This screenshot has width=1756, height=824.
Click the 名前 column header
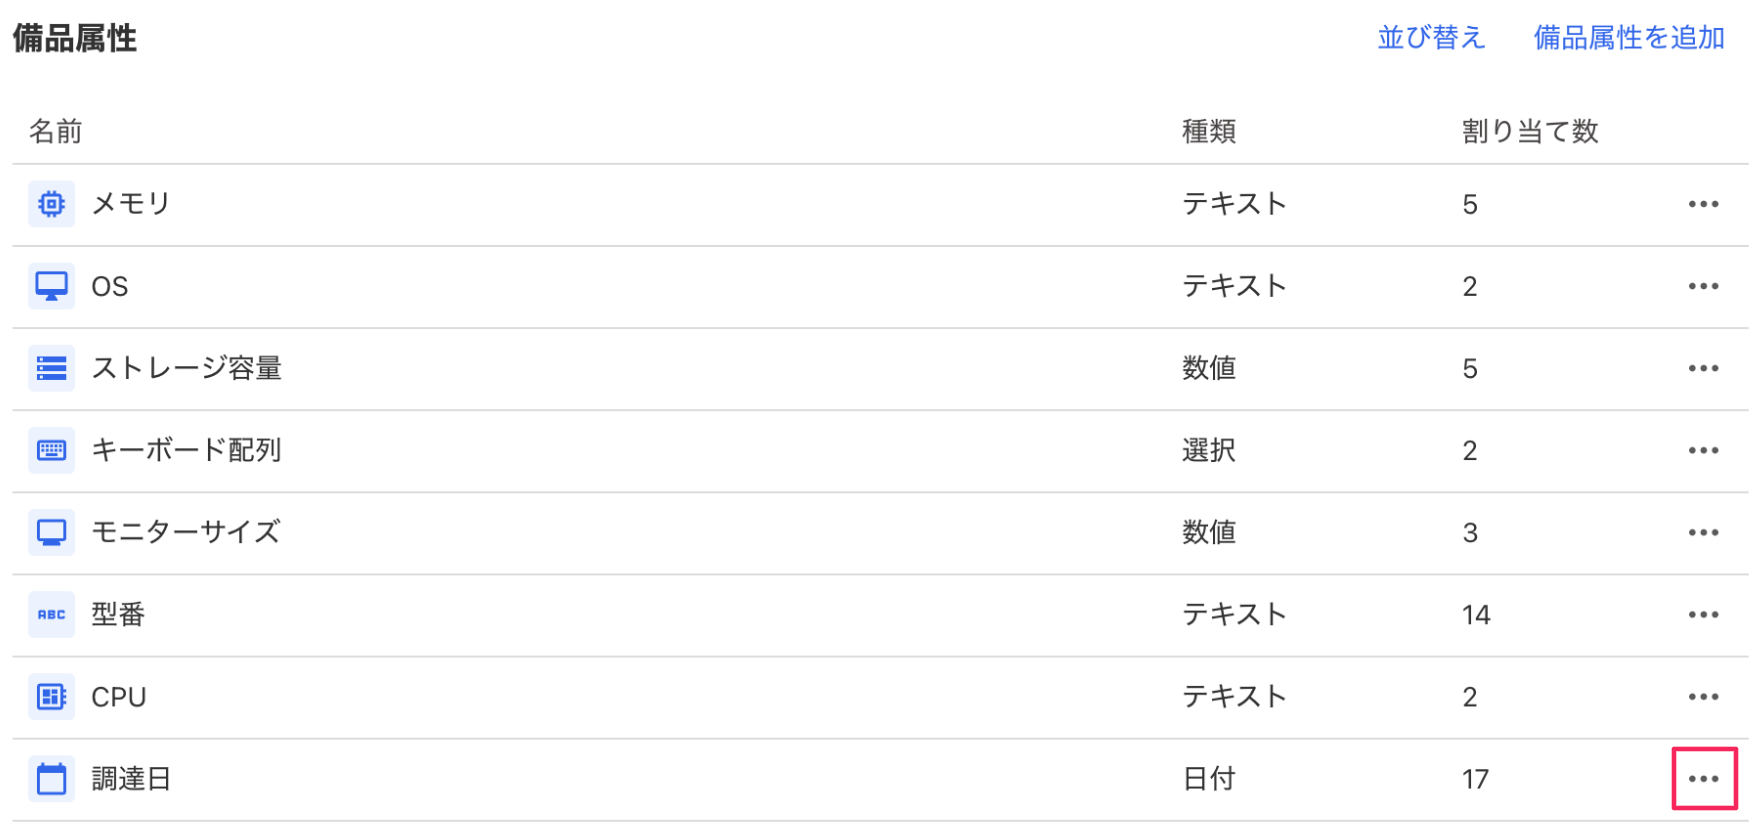coord(57,130)
